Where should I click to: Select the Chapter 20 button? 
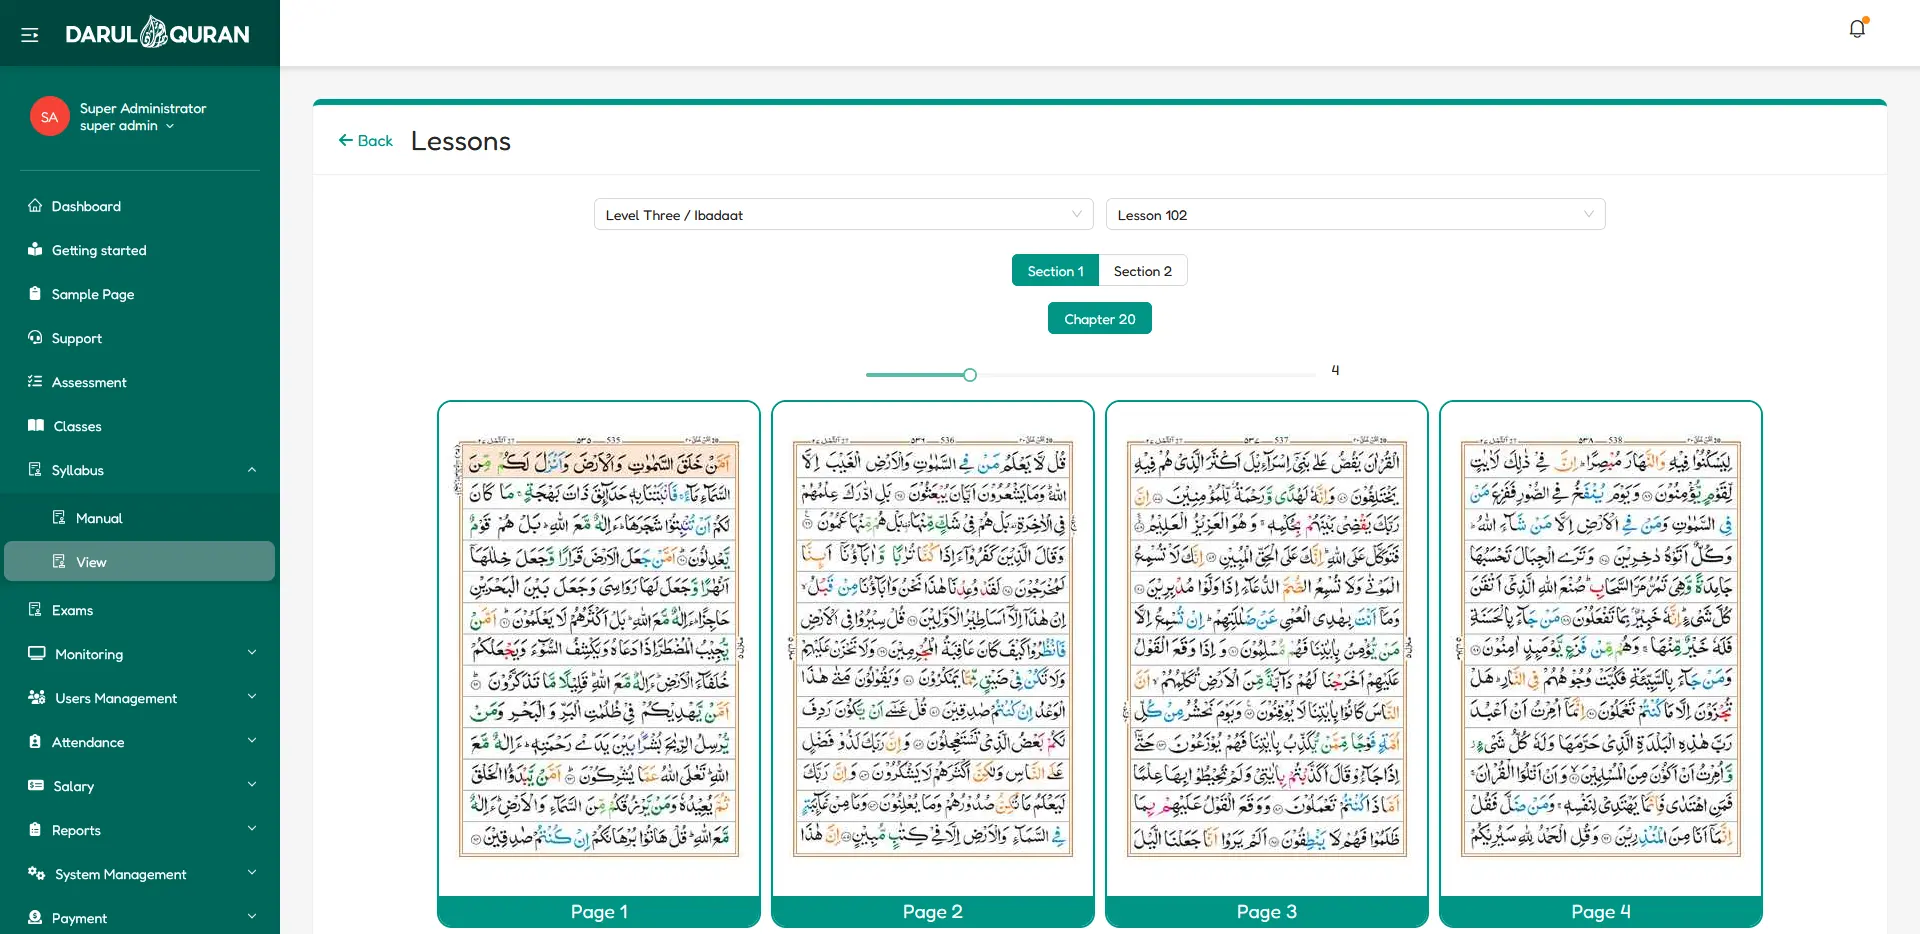point(1099,318)
